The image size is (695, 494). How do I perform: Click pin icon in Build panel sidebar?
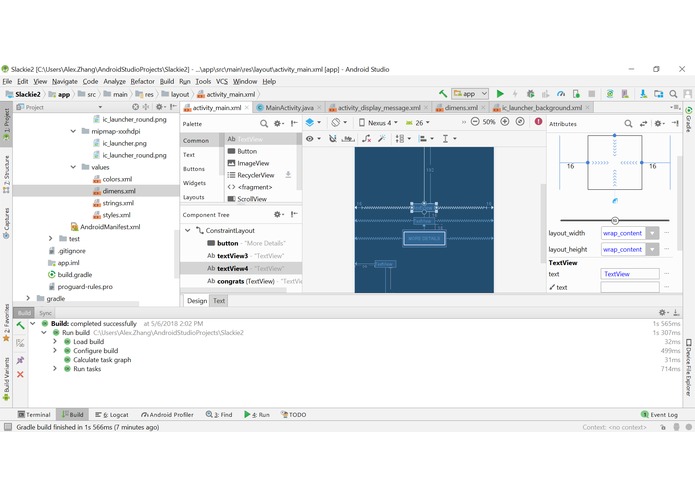point(20,360)
